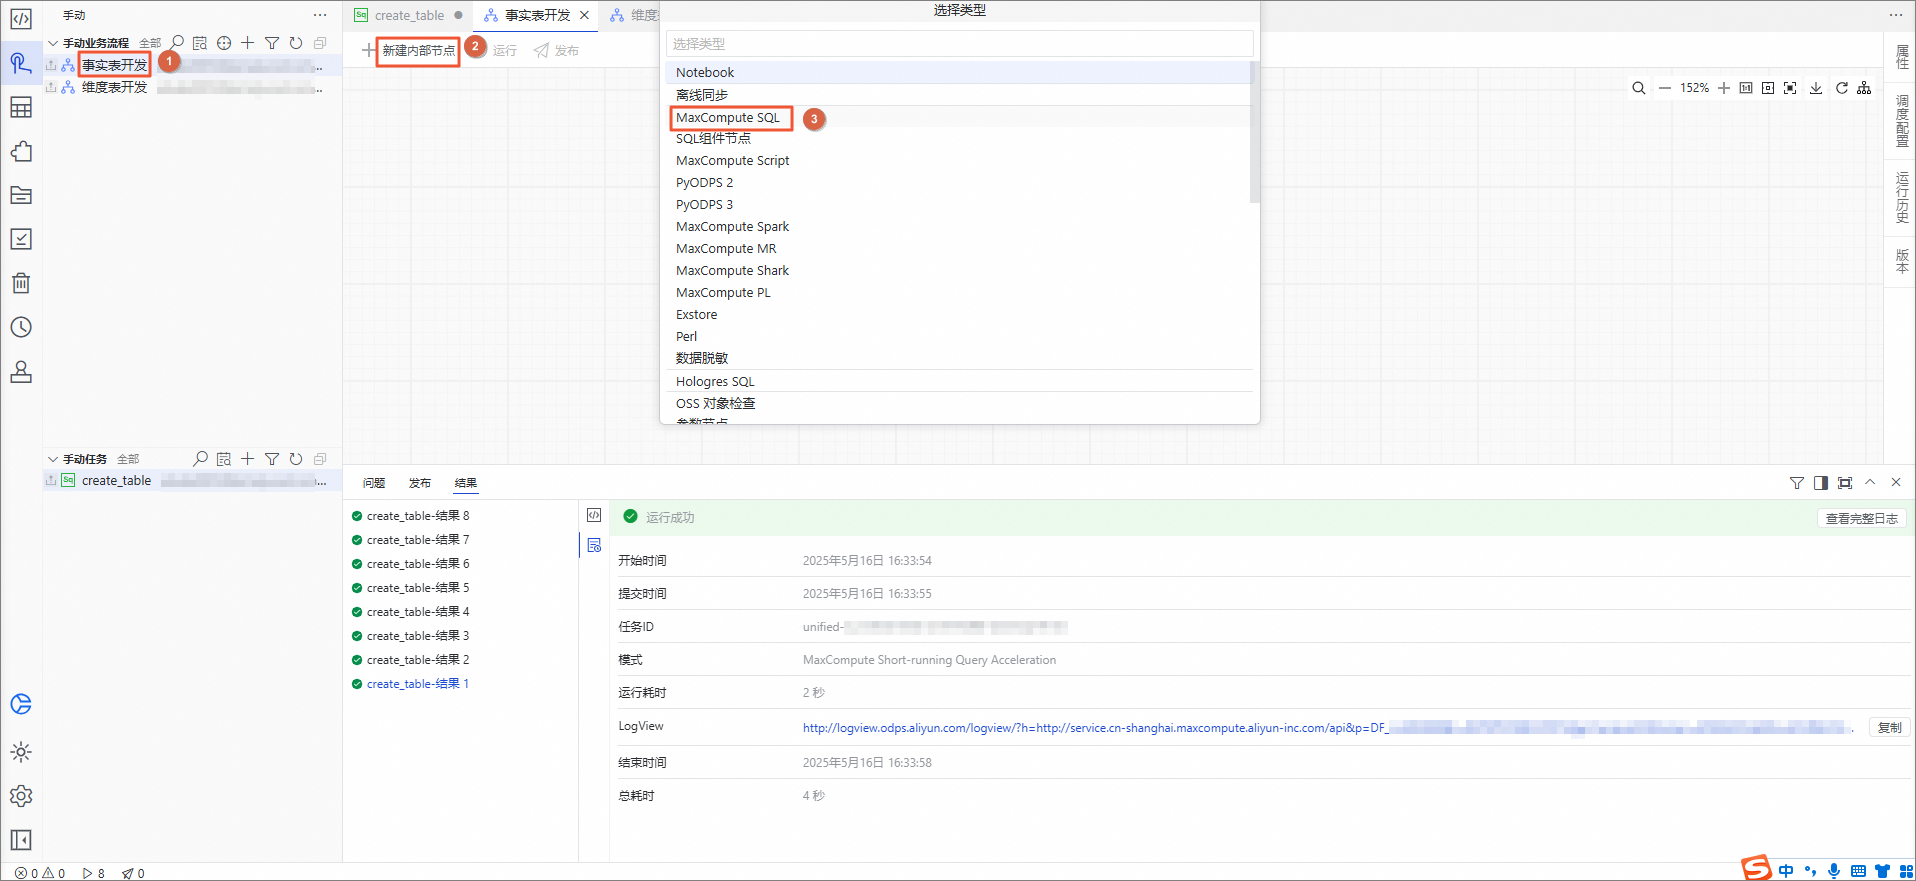Open 版本 right side tab

click(1901, 261)
